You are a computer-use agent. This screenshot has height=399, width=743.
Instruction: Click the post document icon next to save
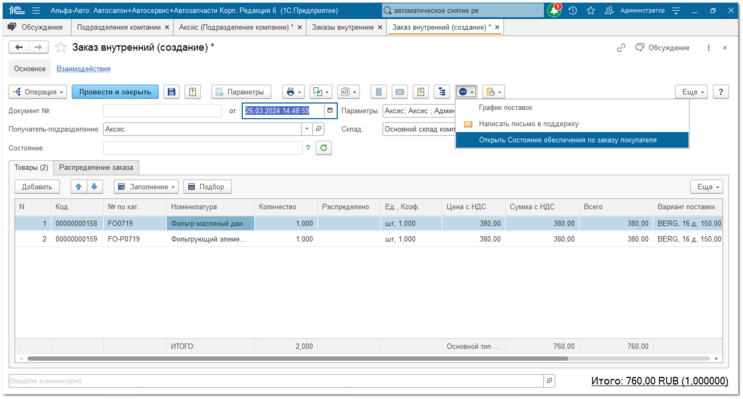192,92
